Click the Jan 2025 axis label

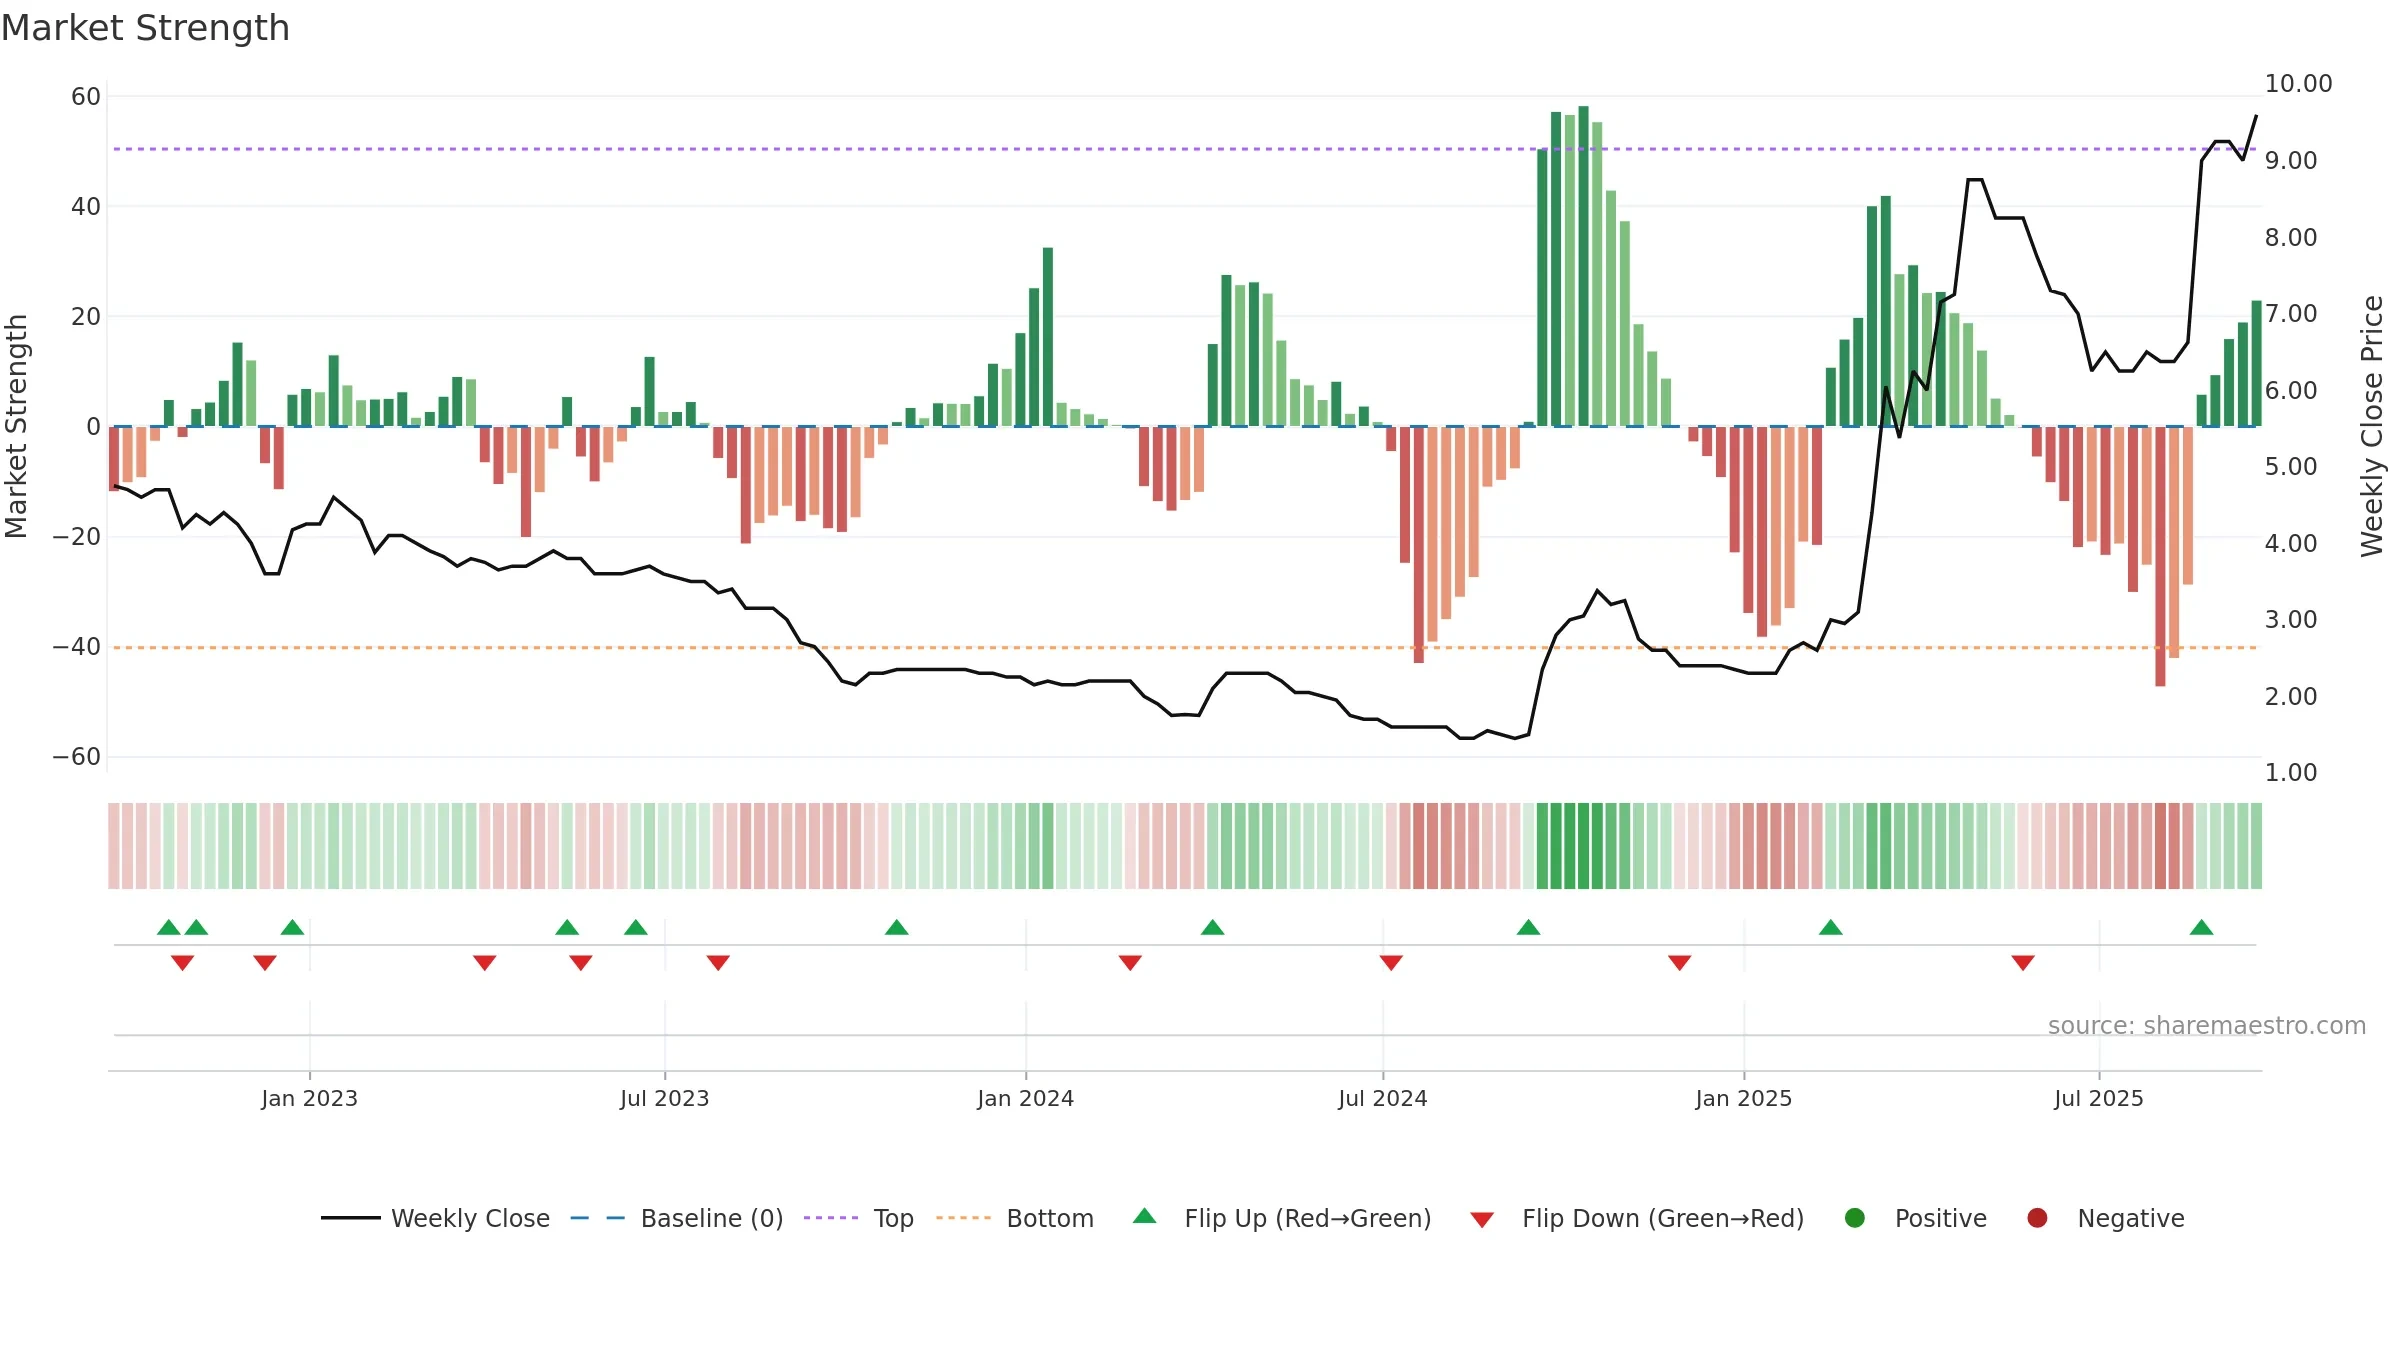tap(1744, 1098)
